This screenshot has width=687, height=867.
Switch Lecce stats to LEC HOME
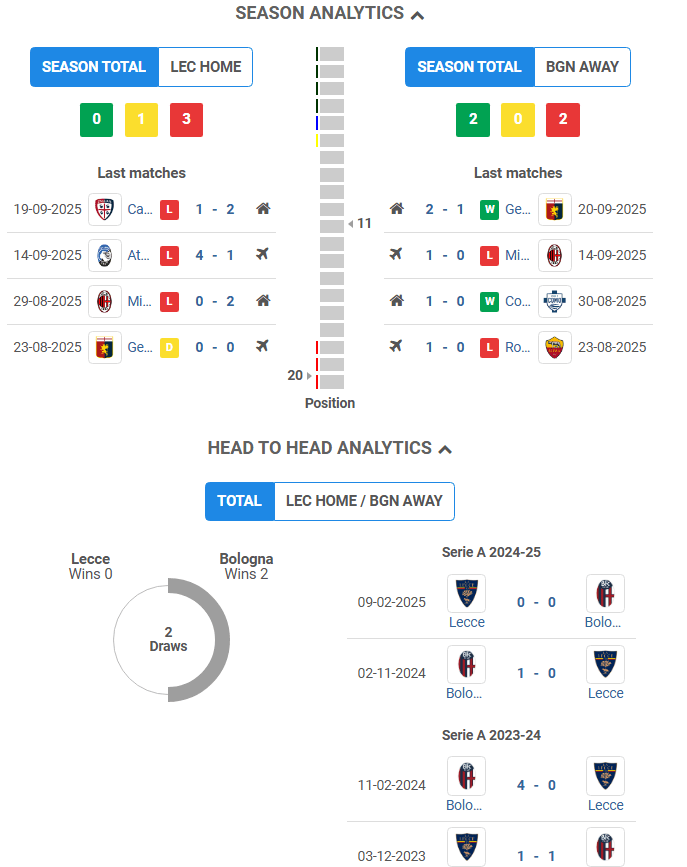(x=206, y=67)
